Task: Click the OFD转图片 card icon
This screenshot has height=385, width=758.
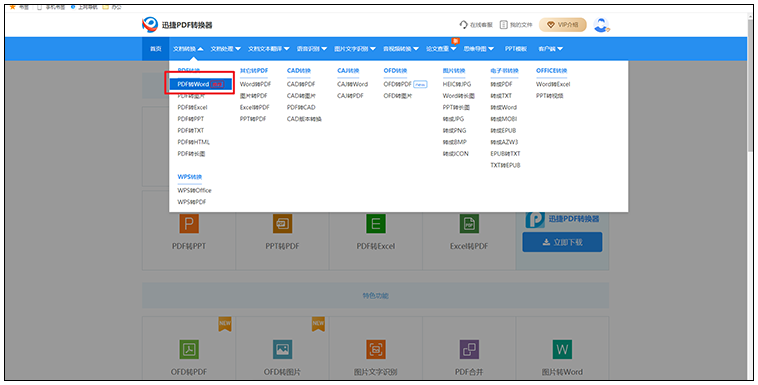Action: click(282, 349)
